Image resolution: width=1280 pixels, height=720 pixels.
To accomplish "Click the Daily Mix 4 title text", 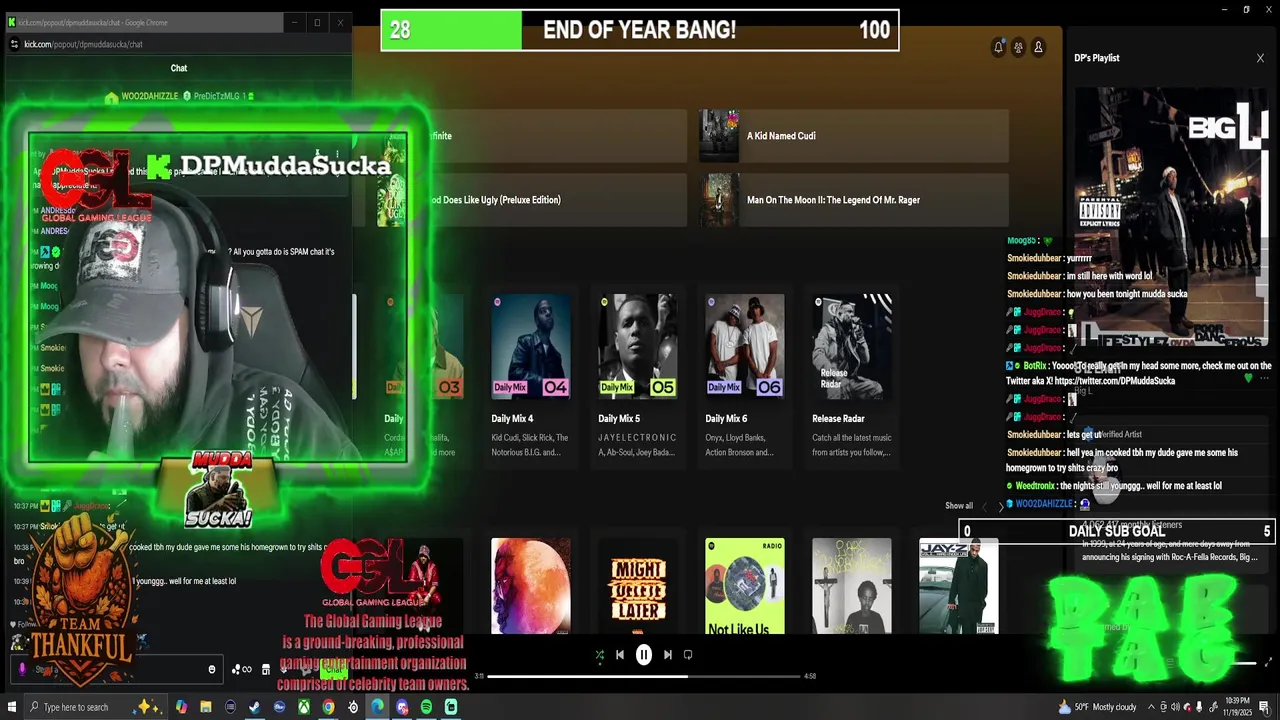I will pos(512,419).
